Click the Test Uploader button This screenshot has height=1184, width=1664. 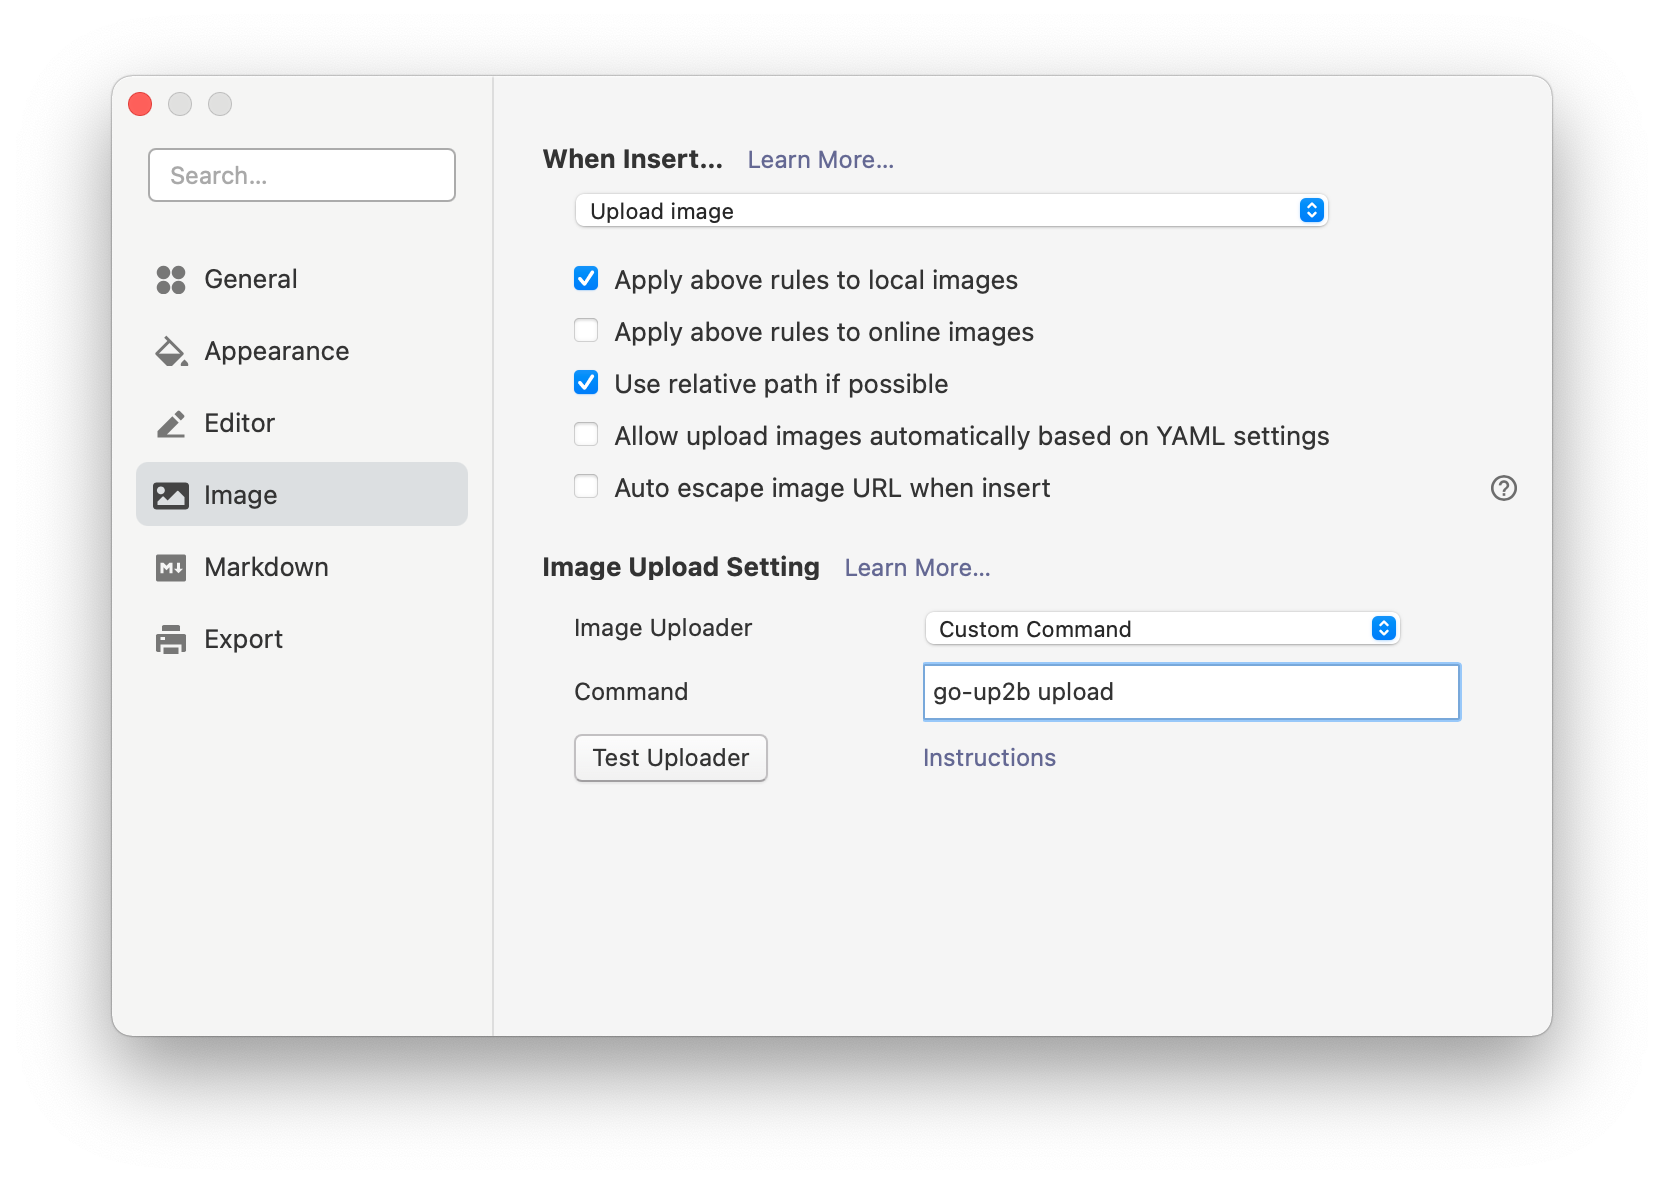671,758
